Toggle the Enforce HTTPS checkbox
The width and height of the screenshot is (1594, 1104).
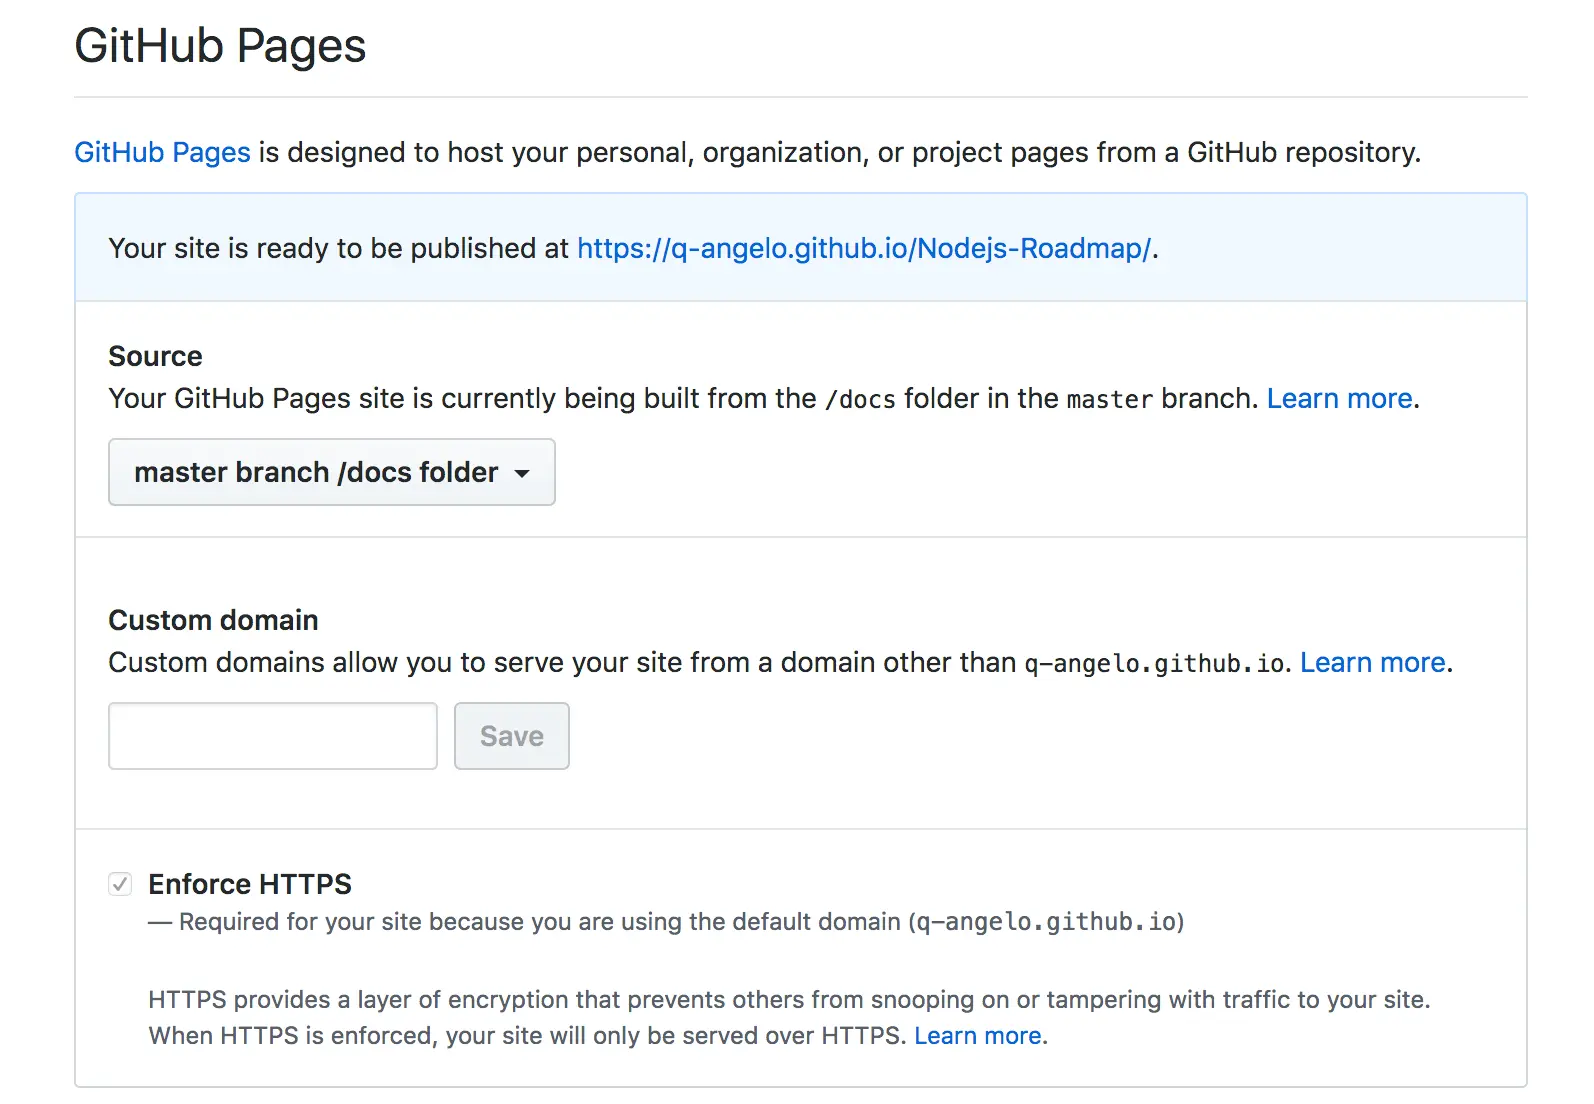tap(120, 884)
